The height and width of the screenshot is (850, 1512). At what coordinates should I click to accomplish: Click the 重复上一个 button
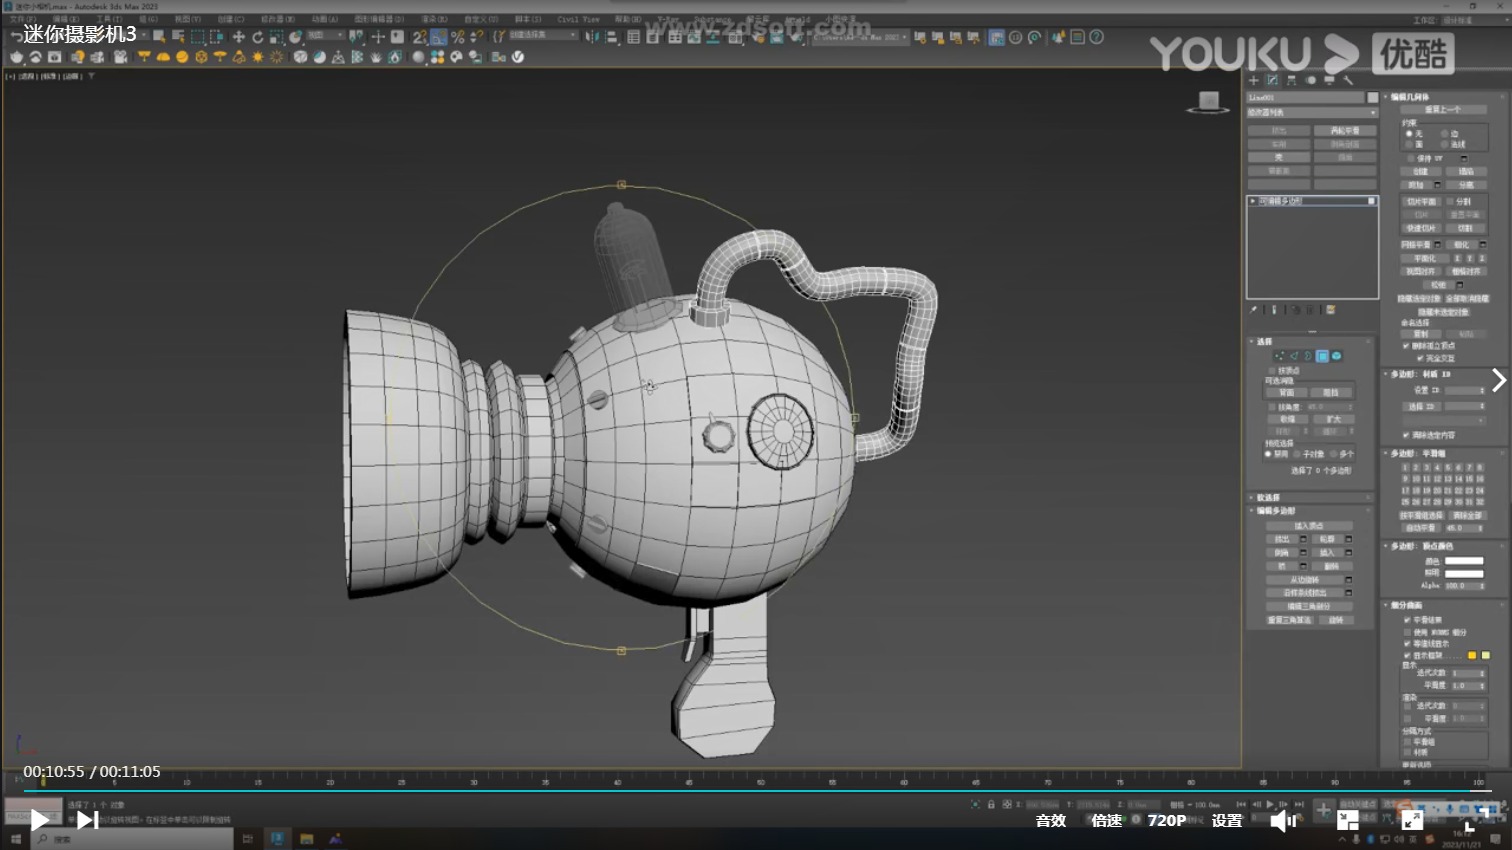1444,109
